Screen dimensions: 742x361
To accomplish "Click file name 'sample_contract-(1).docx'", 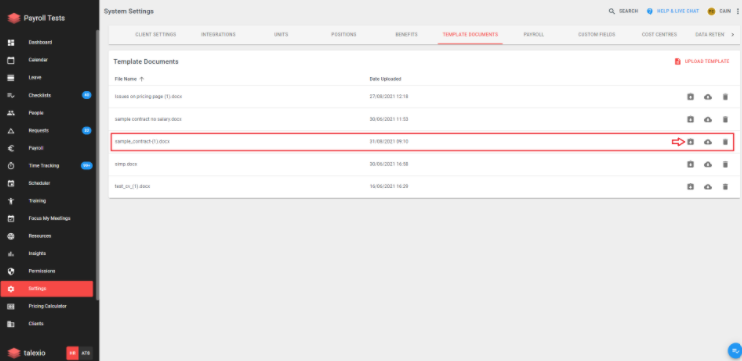I will click(x=142, y=141).
